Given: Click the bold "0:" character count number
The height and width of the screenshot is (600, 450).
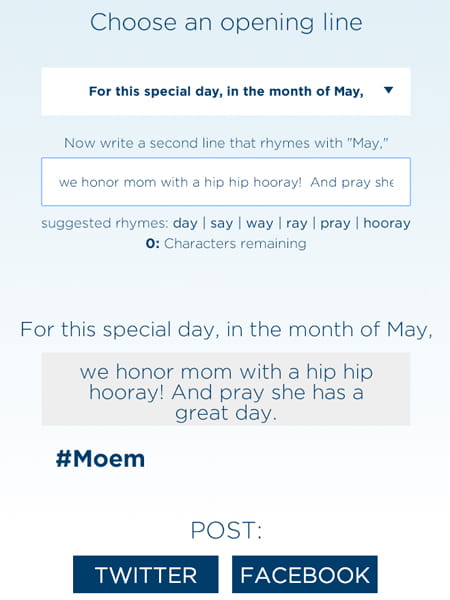Looking at the screenshot, I should coord(152,243).
